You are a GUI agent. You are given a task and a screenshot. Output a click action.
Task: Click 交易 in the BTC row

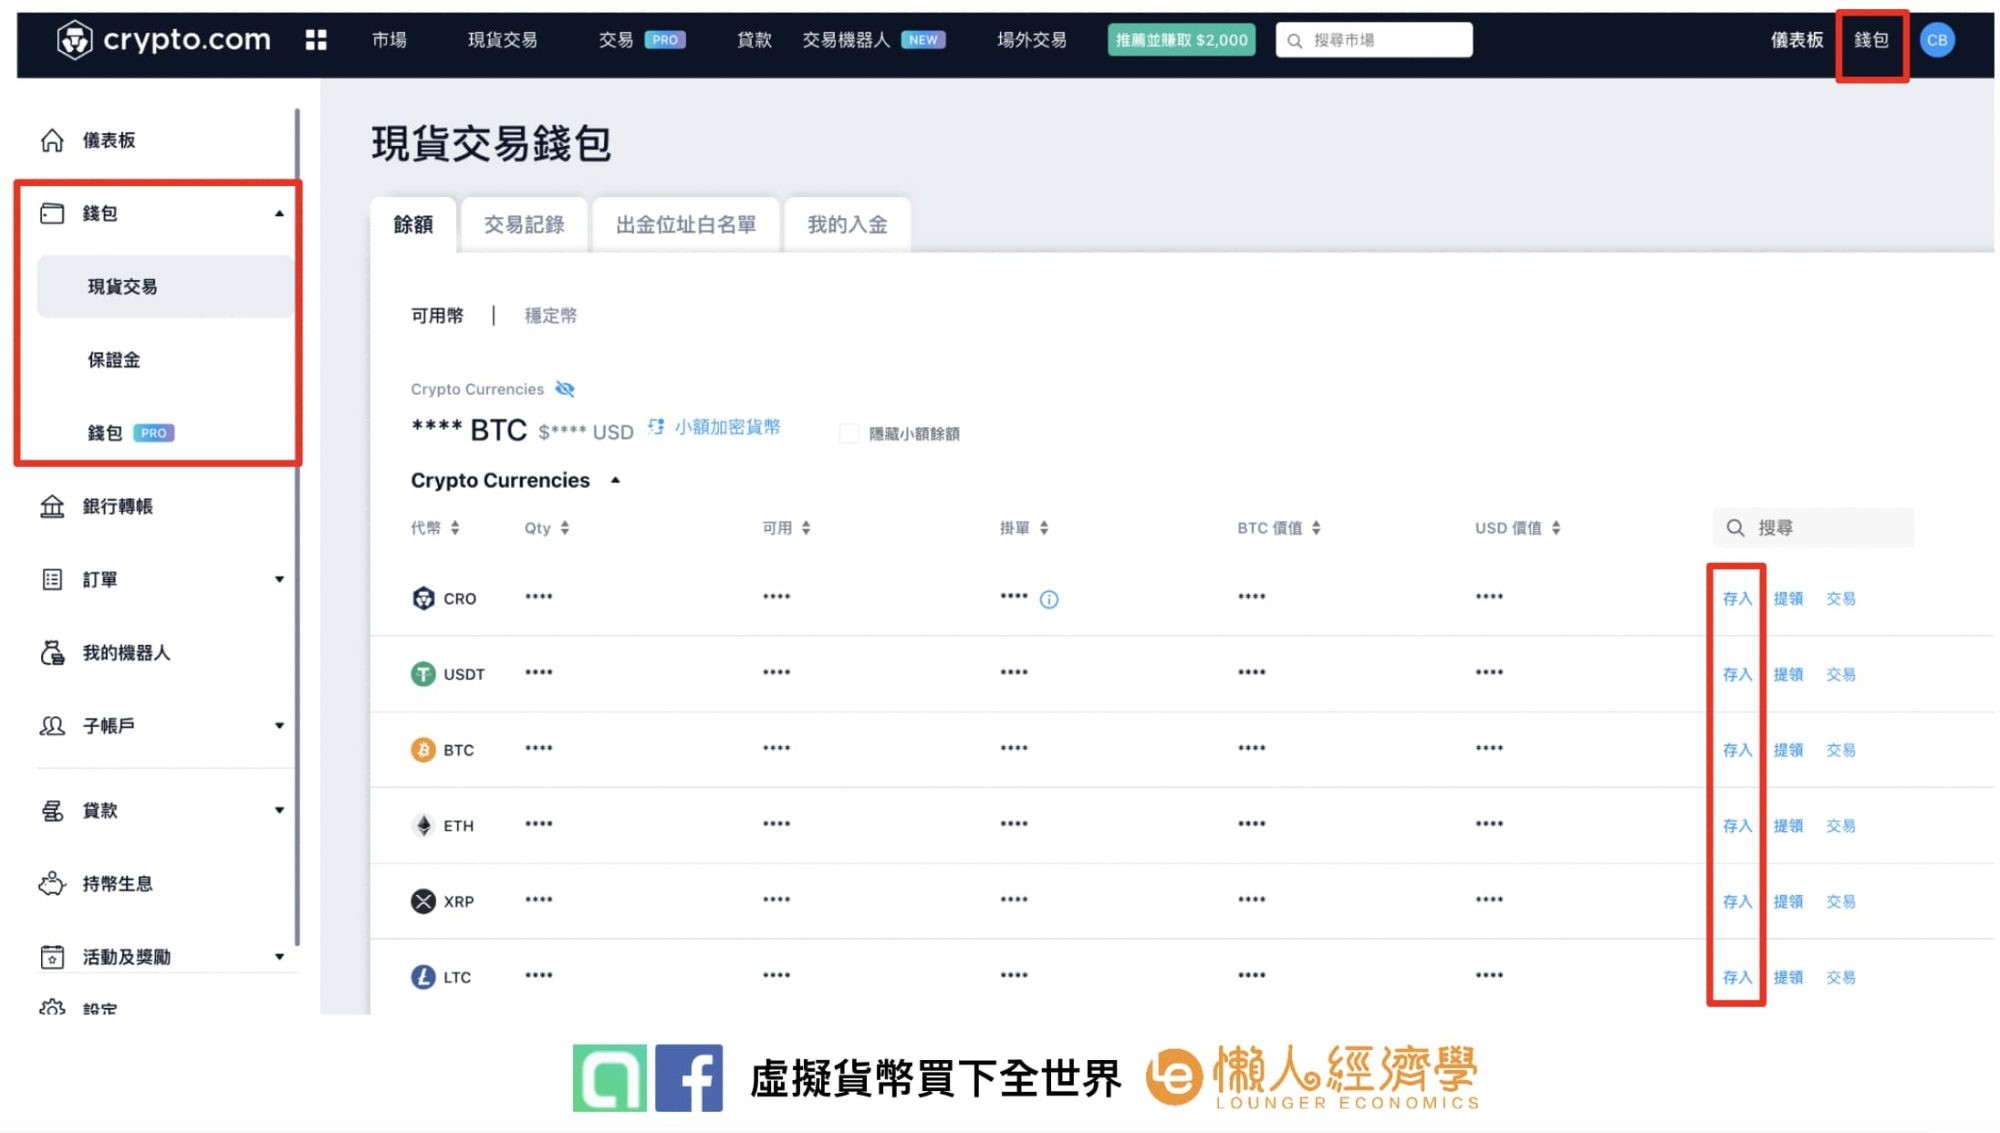(1840, 749)
